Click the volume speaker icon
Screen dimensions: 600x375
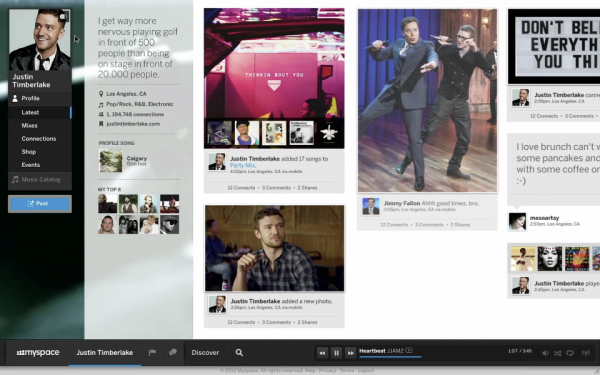point(545,353)
